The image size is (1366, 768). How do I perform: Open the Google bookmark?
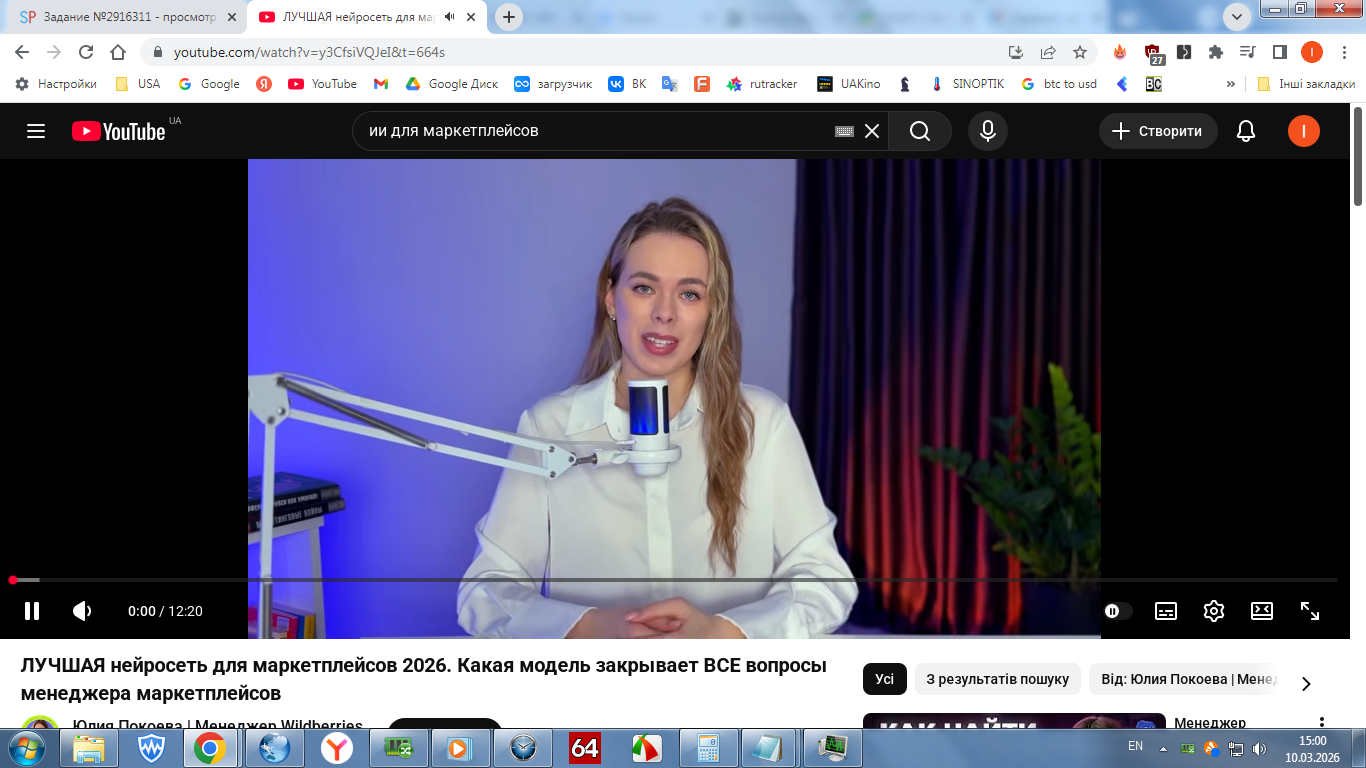209,84
